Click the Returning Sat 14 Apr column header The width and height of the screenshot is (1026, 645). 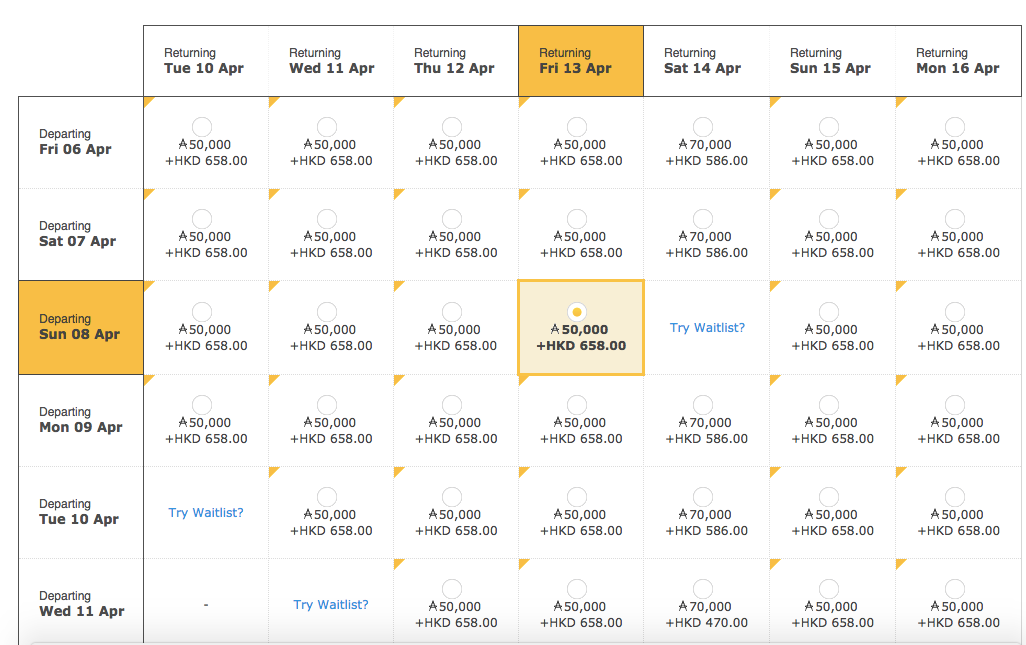point(705,61)
